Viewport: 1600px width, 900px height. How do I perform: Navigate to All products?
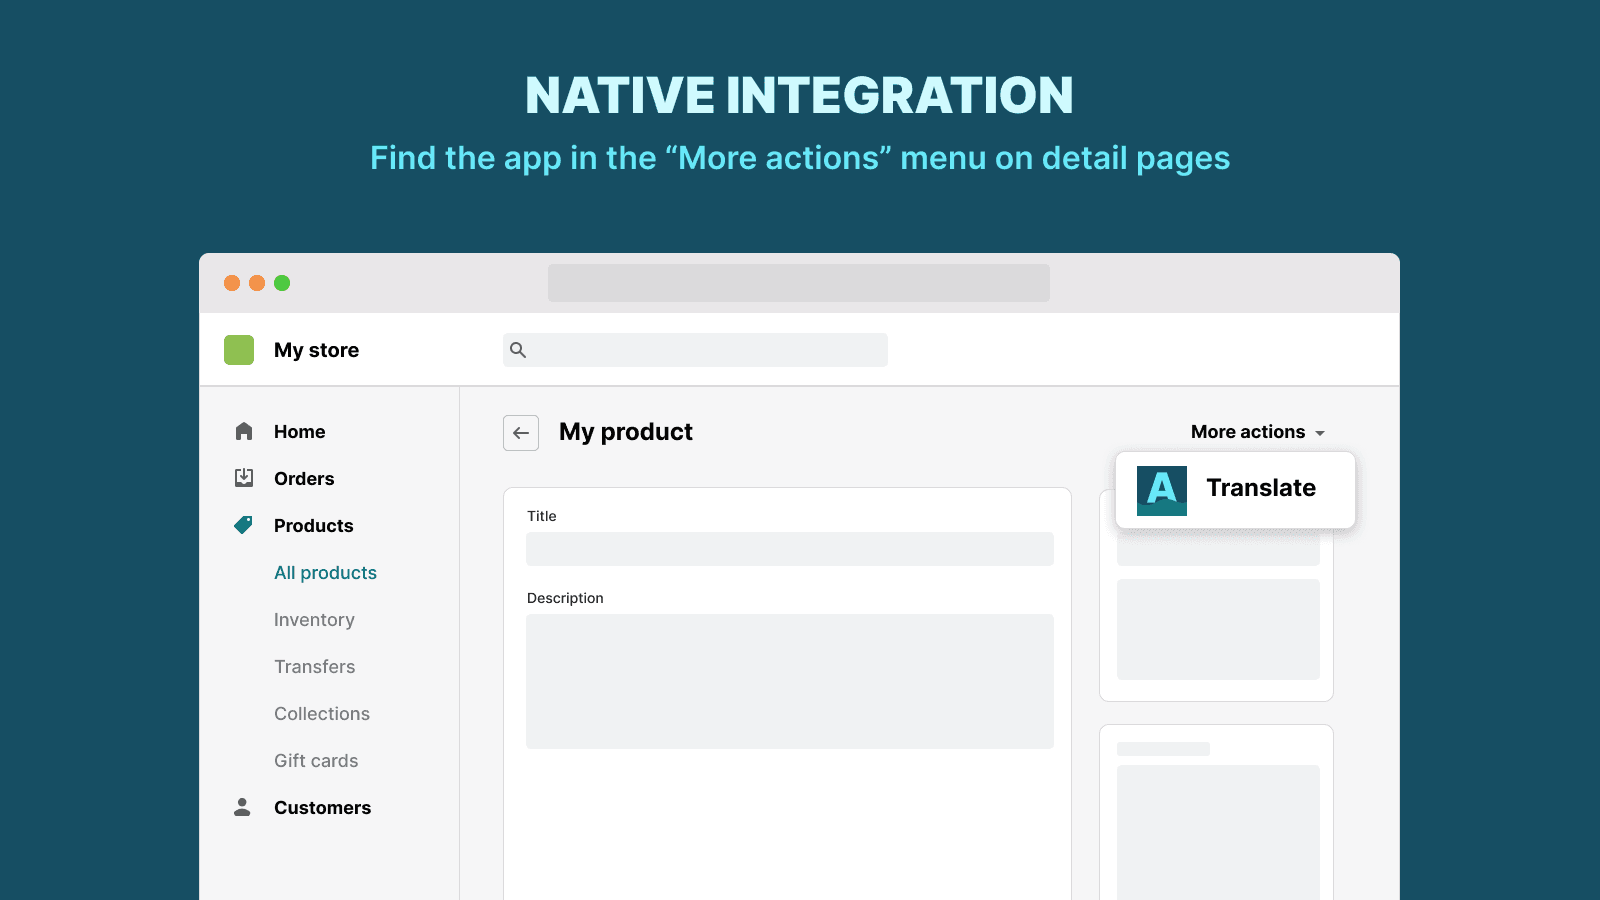[325, 572]
